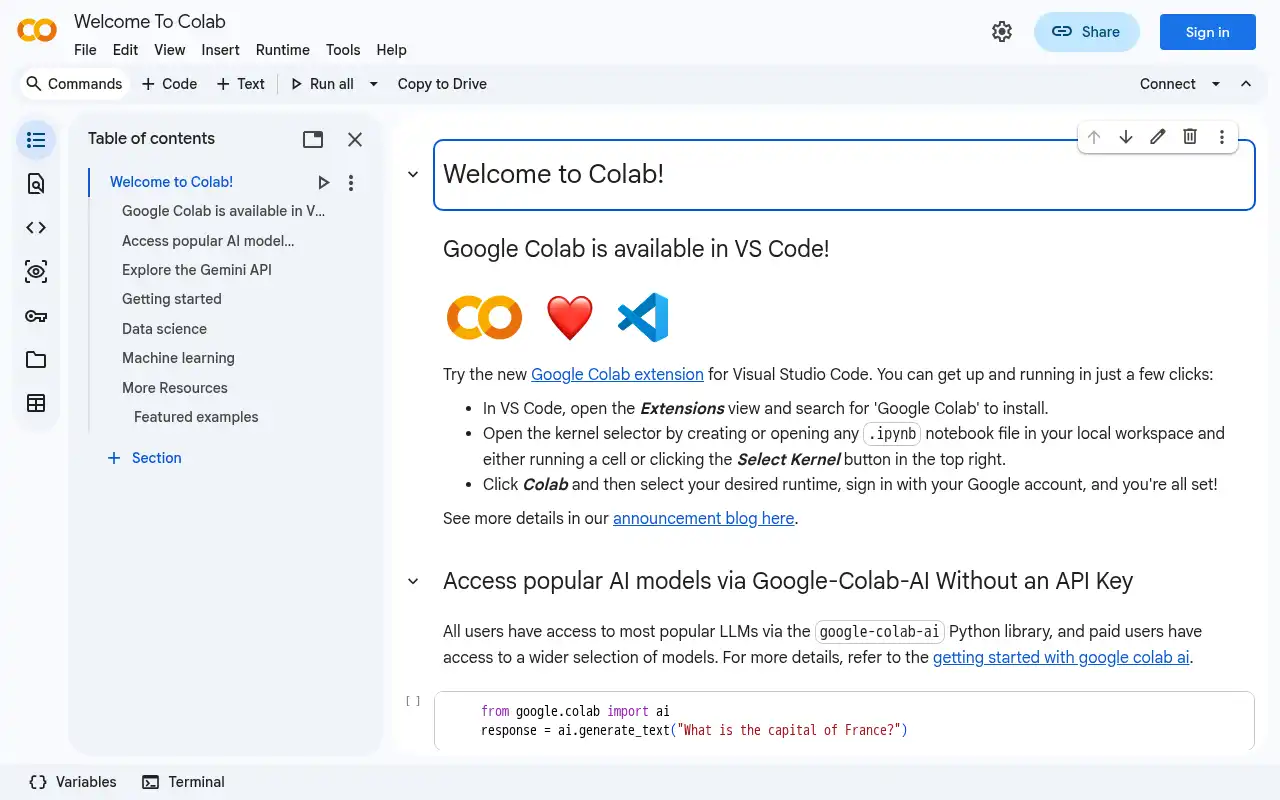Collapse the header with chevron up

click(1246, 84)
